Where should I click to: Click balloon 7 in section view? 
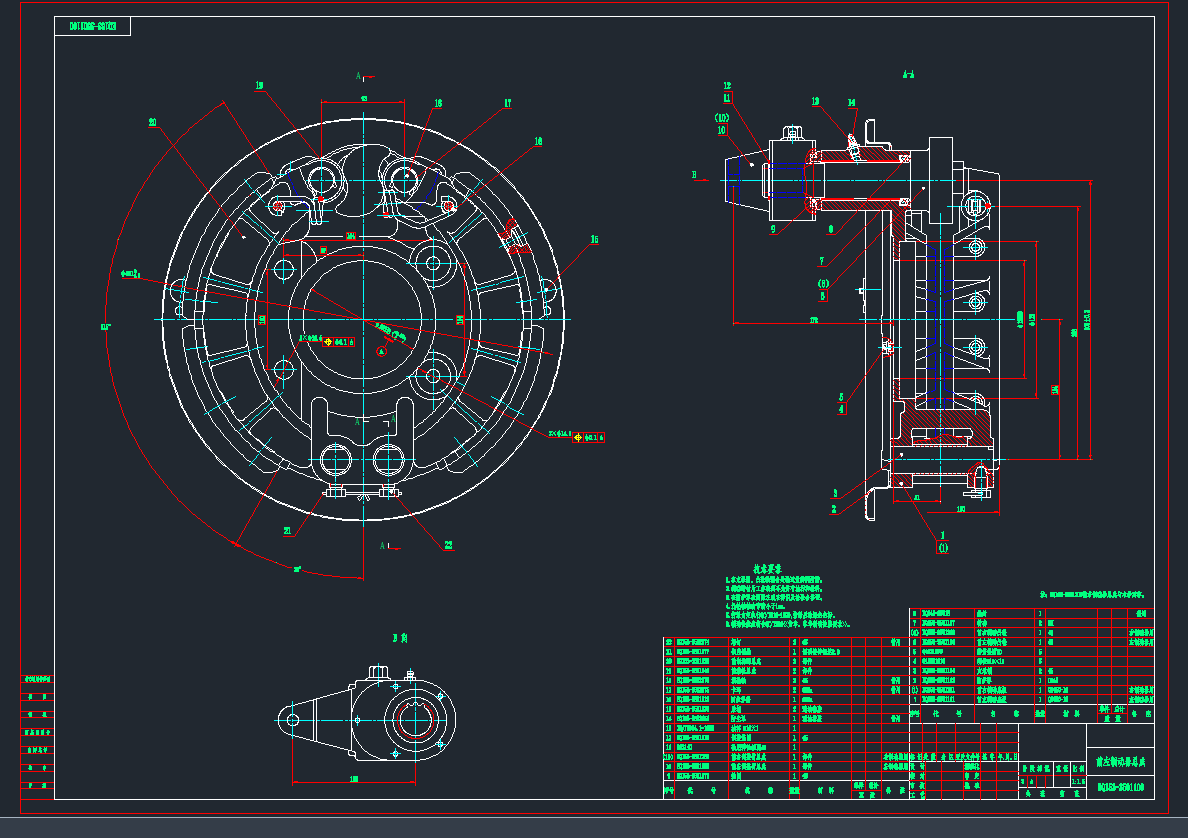(822, 262)
